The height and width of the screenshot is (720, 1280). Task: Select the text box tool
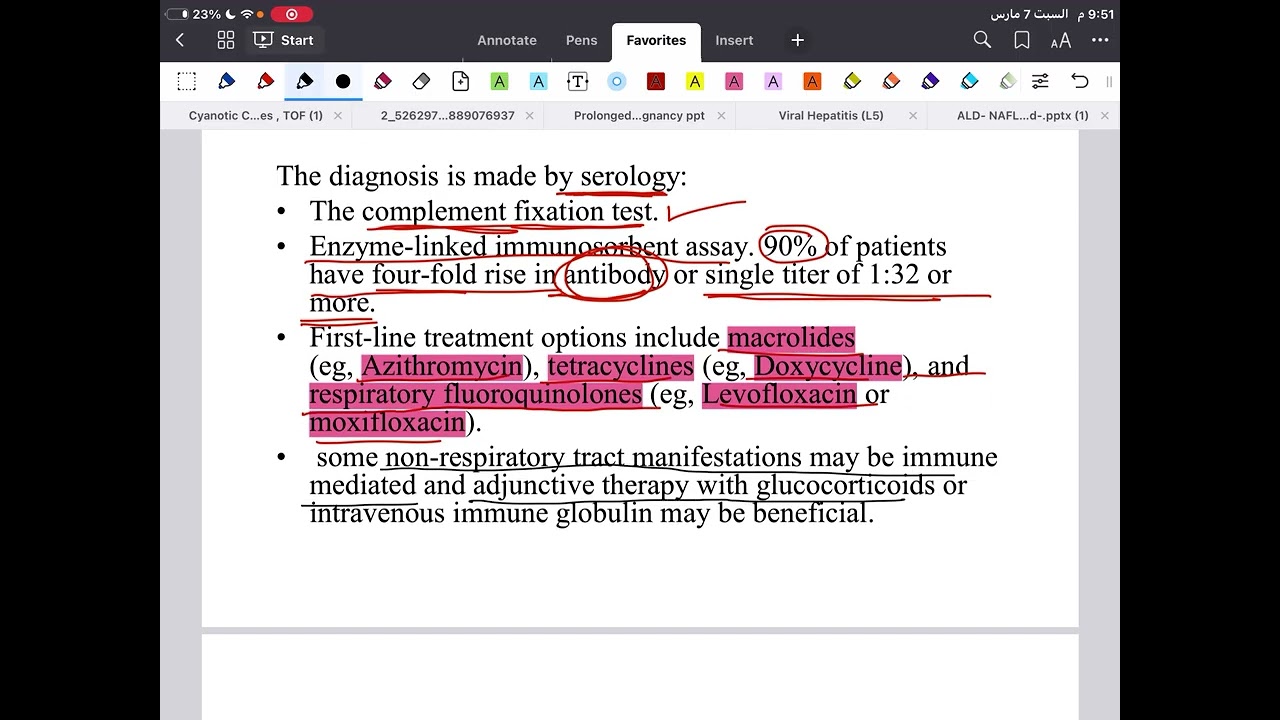click(x=577, y=81)
